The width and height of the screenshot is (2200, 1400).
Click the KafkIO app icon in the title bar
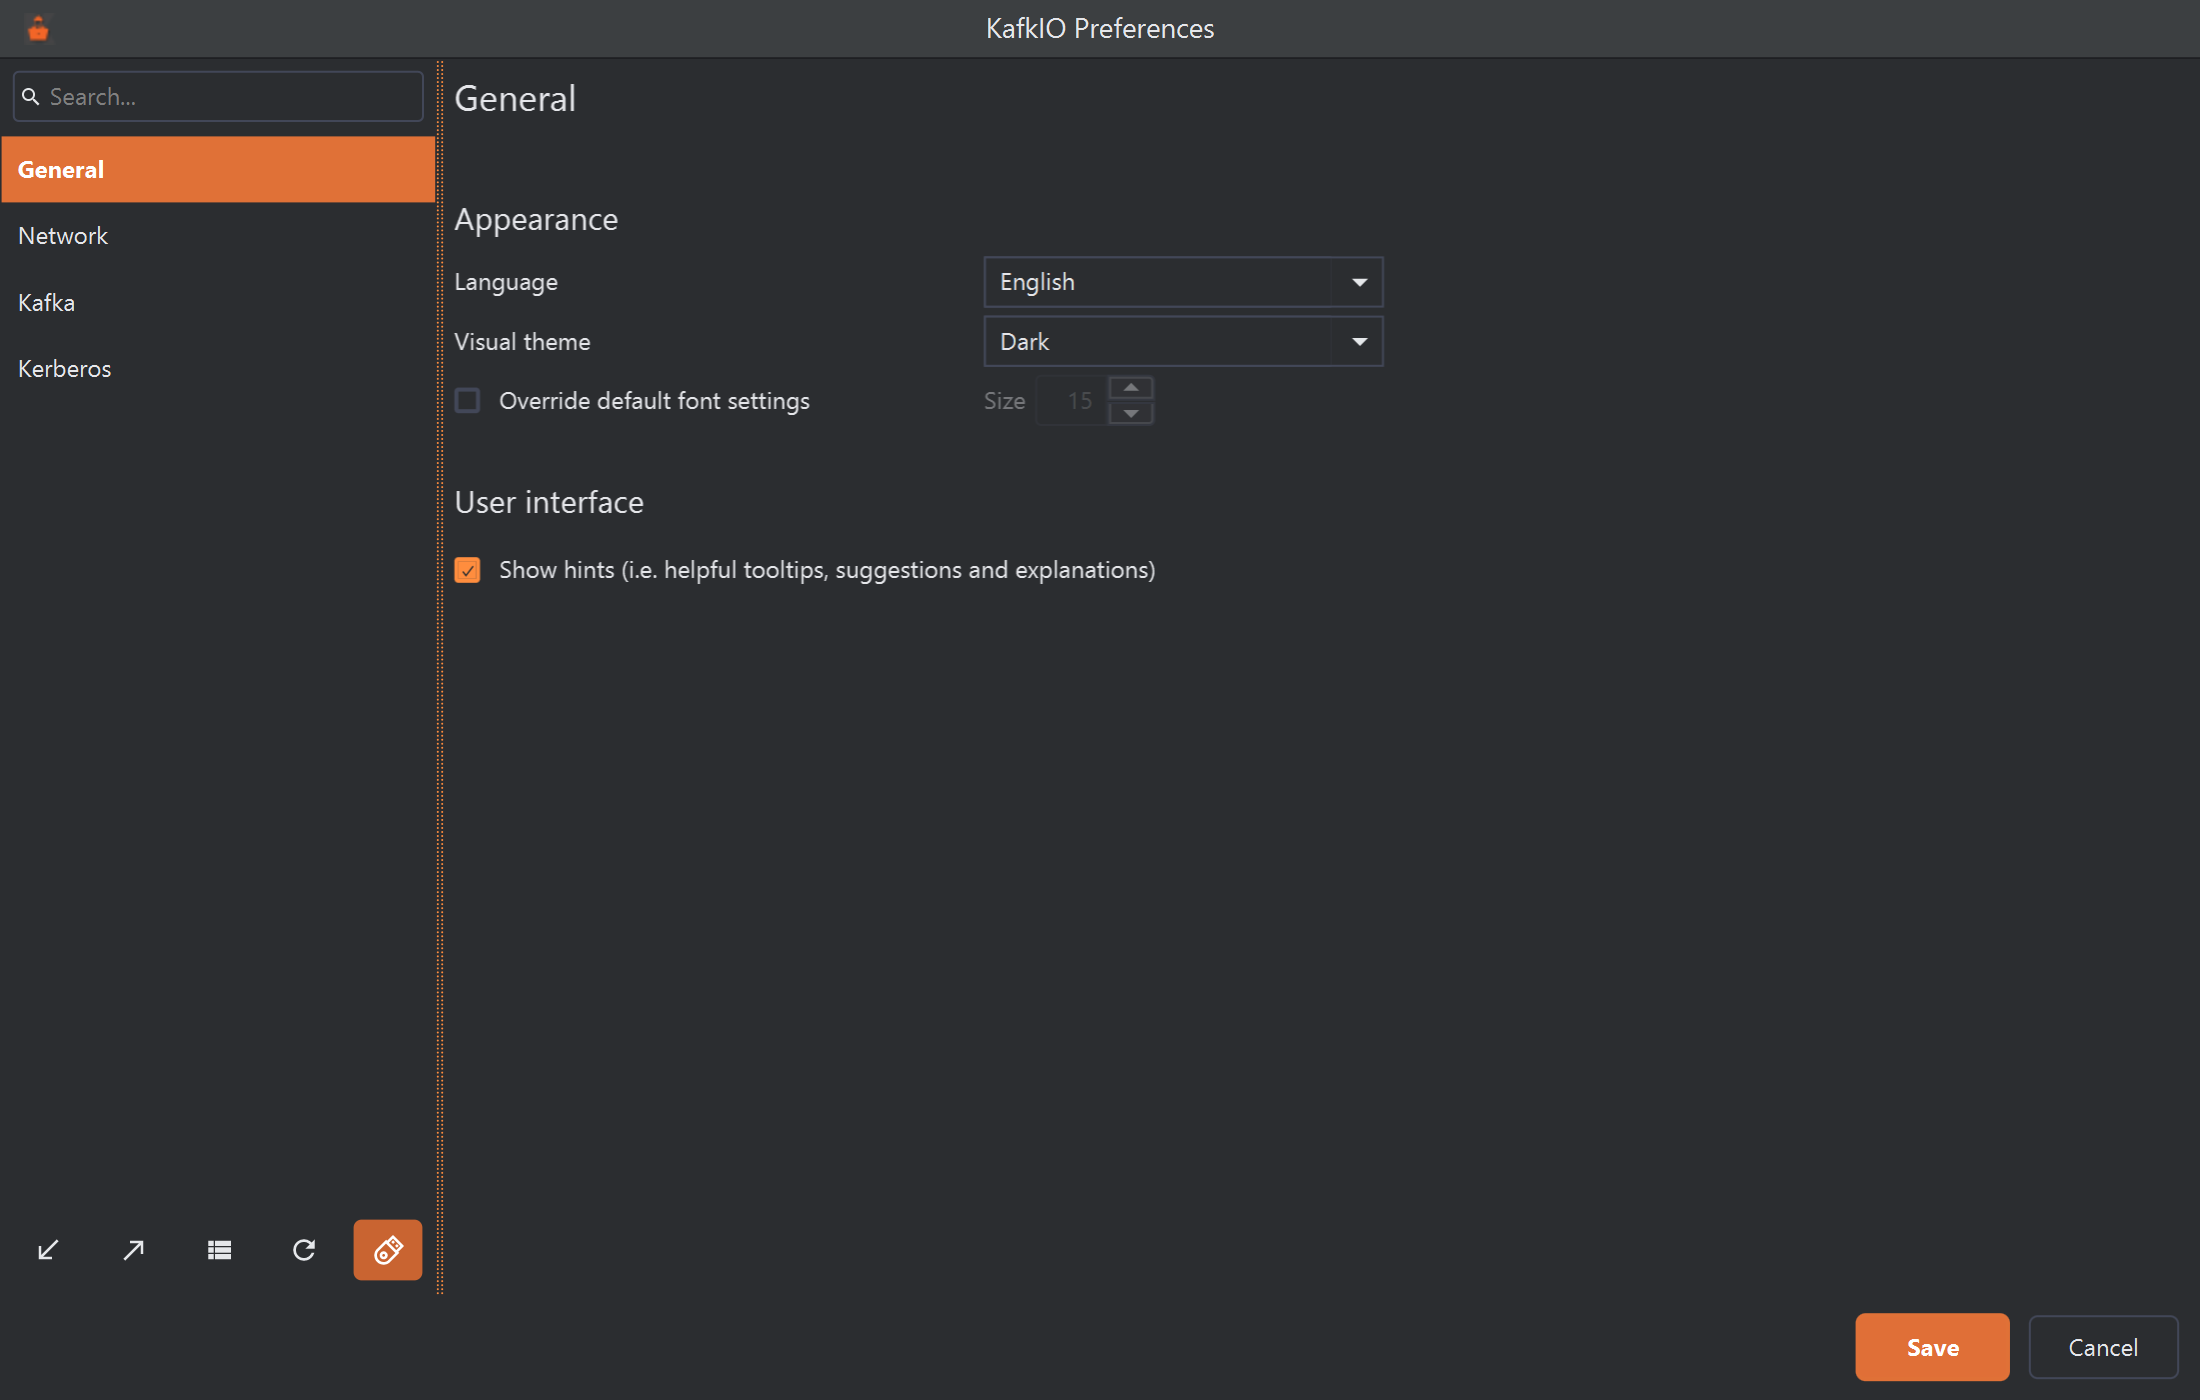pos(39,29)
